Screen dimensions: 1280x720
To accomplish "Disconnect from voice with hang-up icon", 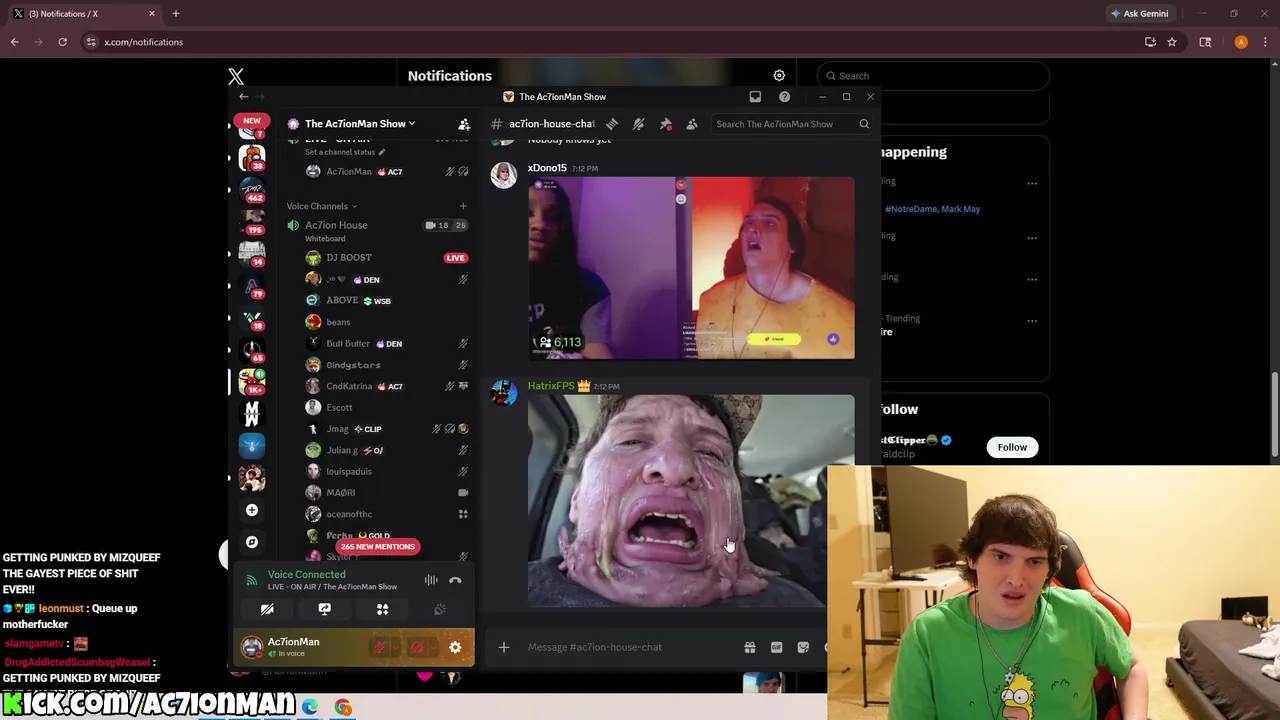I will [455, 580].
